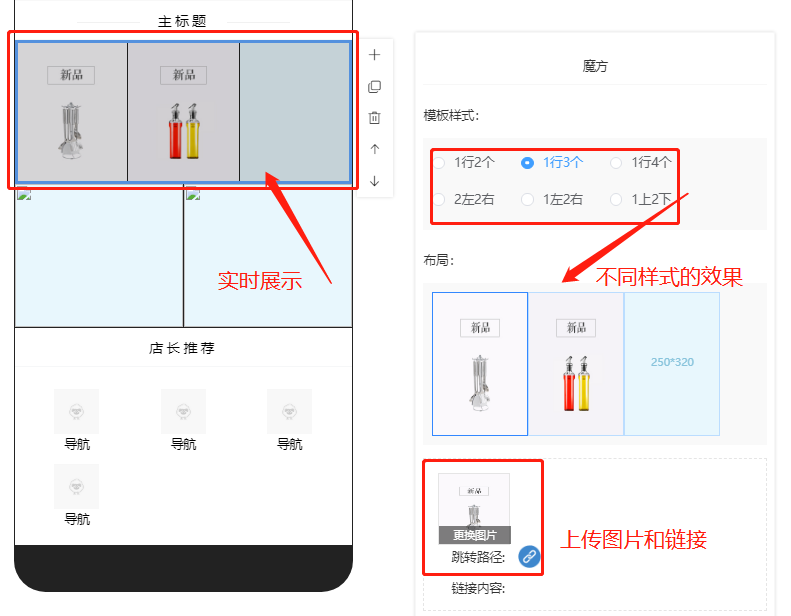Screen dimensions: 791x616
Task: Click the fourth 导航 icon in second row
Action: point(77,486)
